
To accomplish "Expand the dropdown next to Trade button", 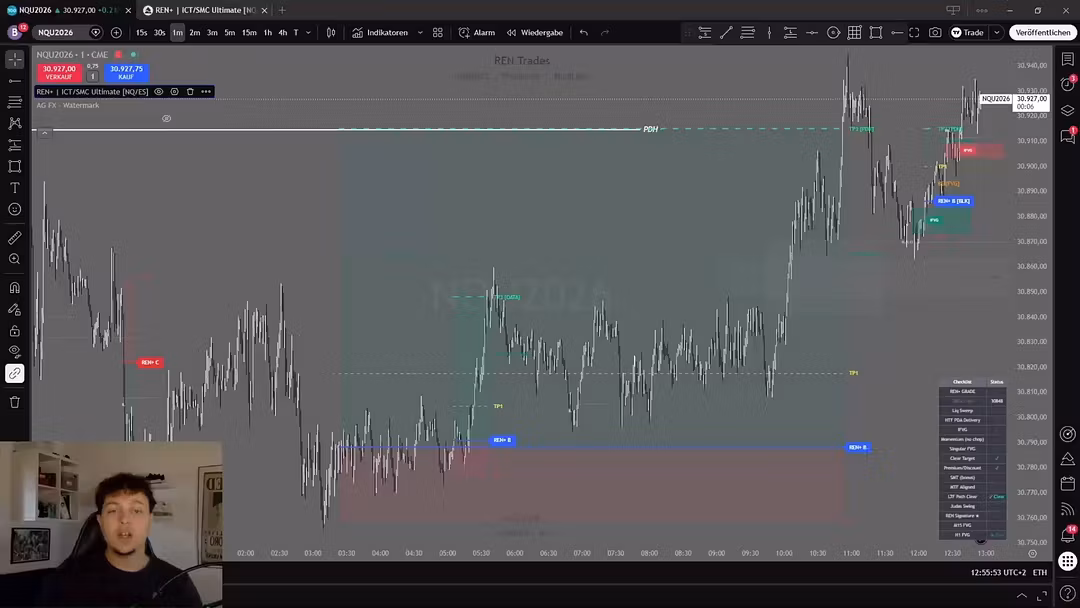I will coord(996,32).
